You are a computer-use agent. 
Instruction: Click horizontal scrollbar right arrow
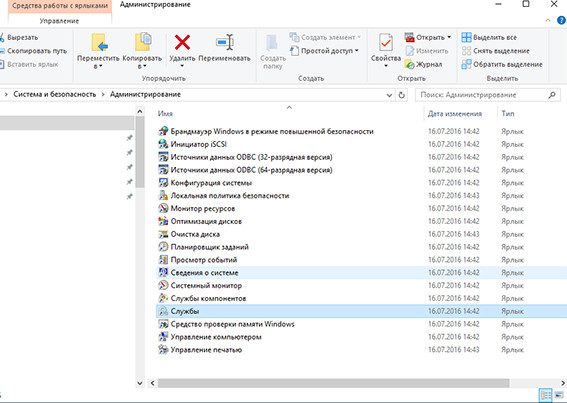coord(563,383)
